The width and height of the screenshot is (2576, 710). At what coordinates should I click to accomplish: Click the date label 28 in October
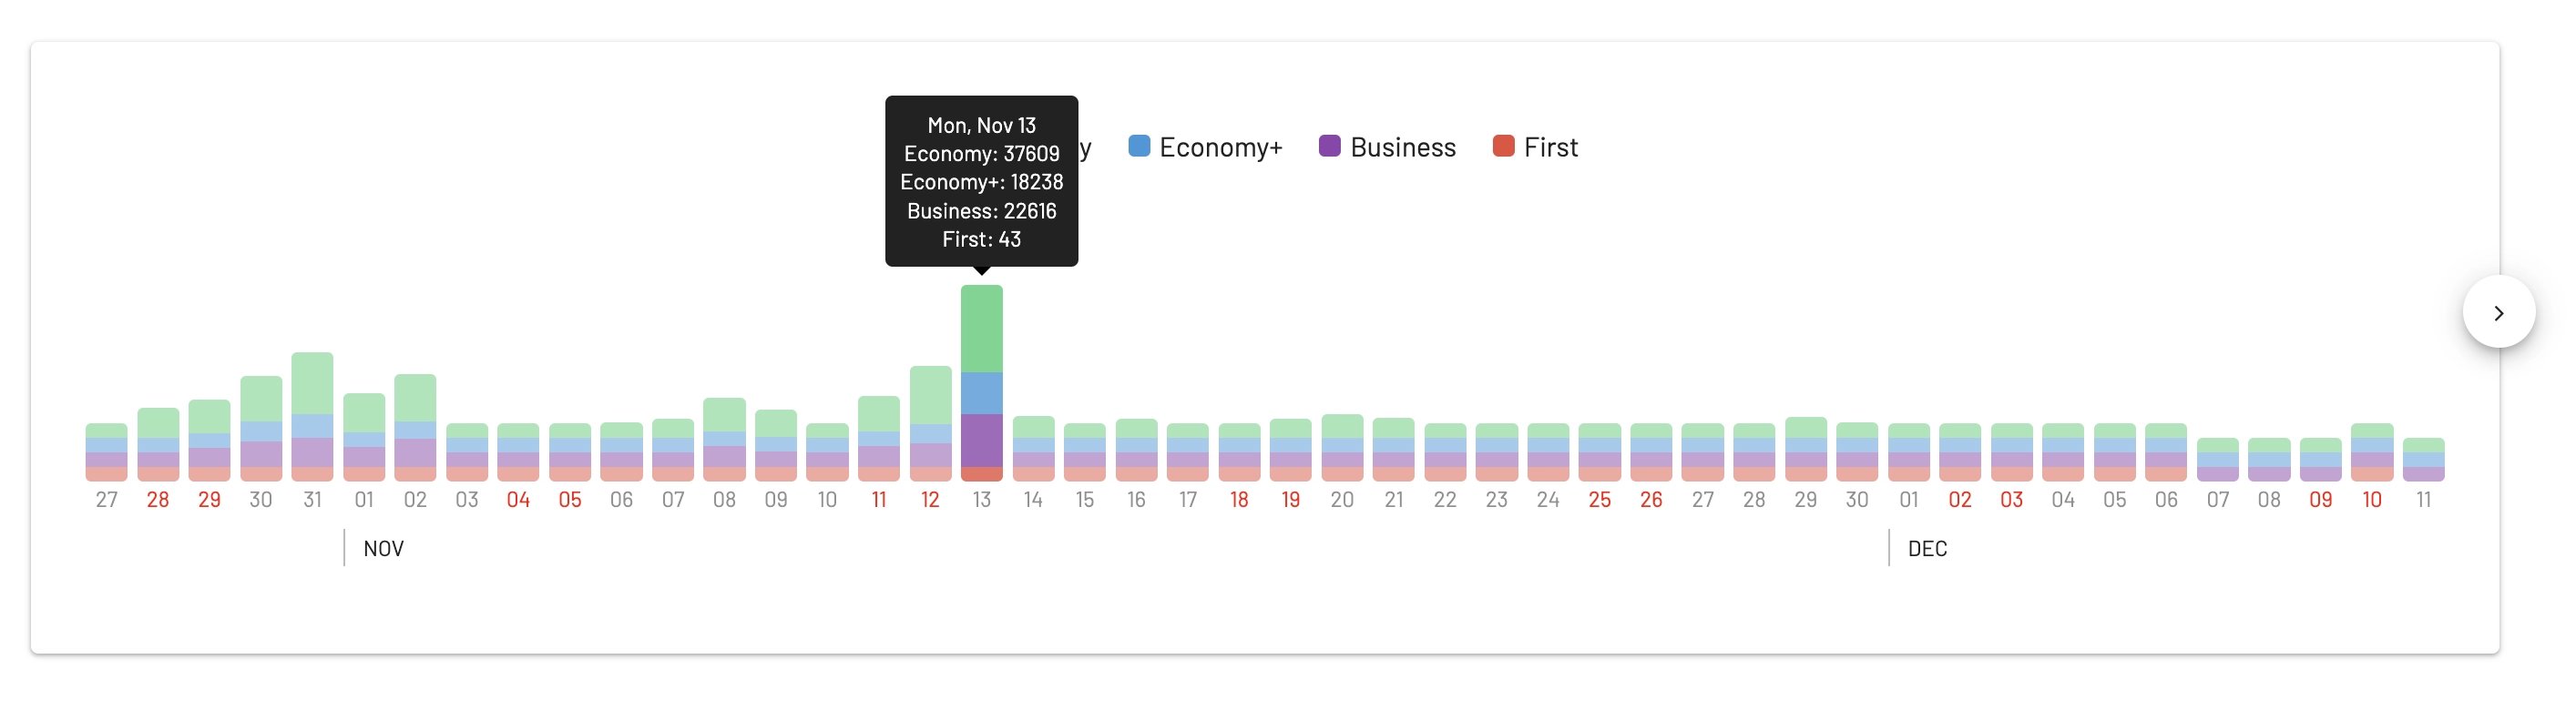point(158,500)
